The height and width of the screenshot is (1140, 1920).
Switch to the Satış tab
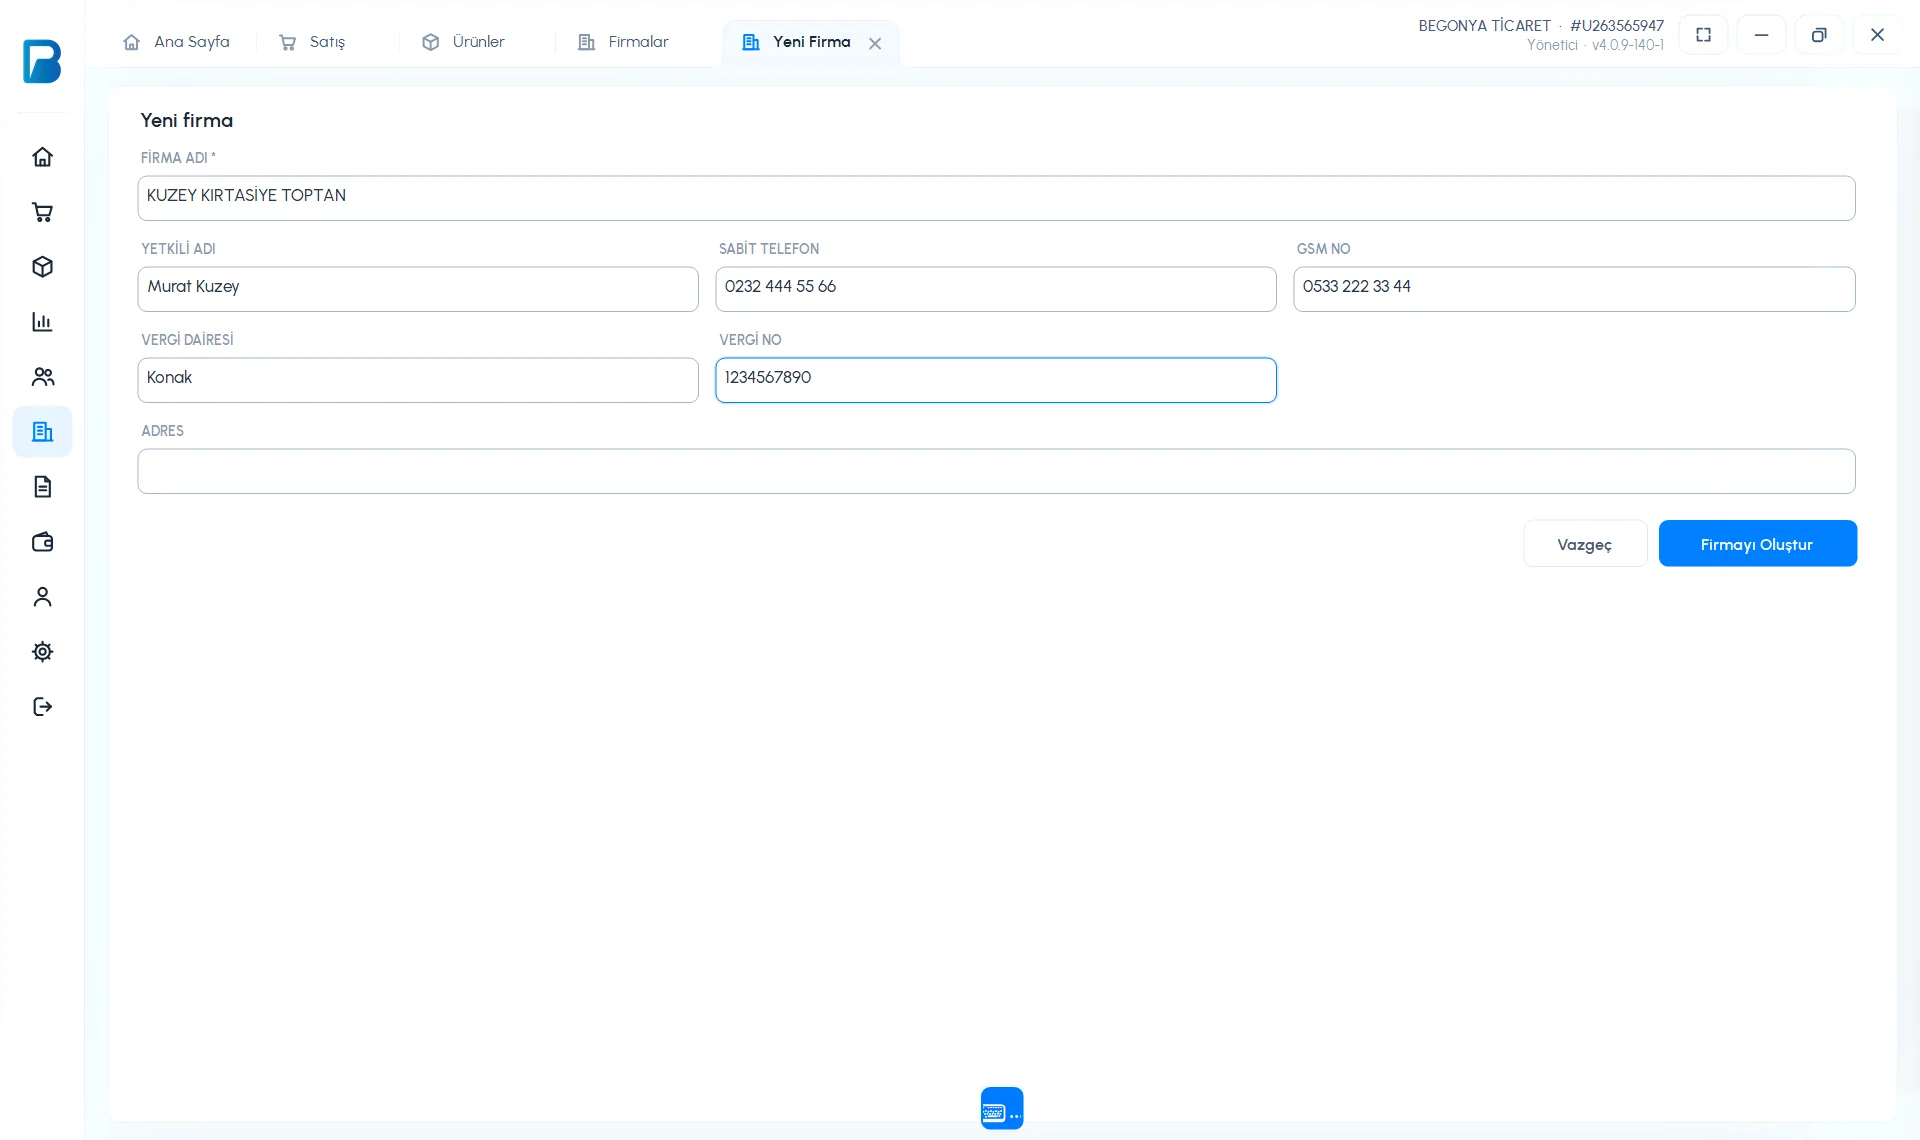pyautogui.click(x=313, y=42)
